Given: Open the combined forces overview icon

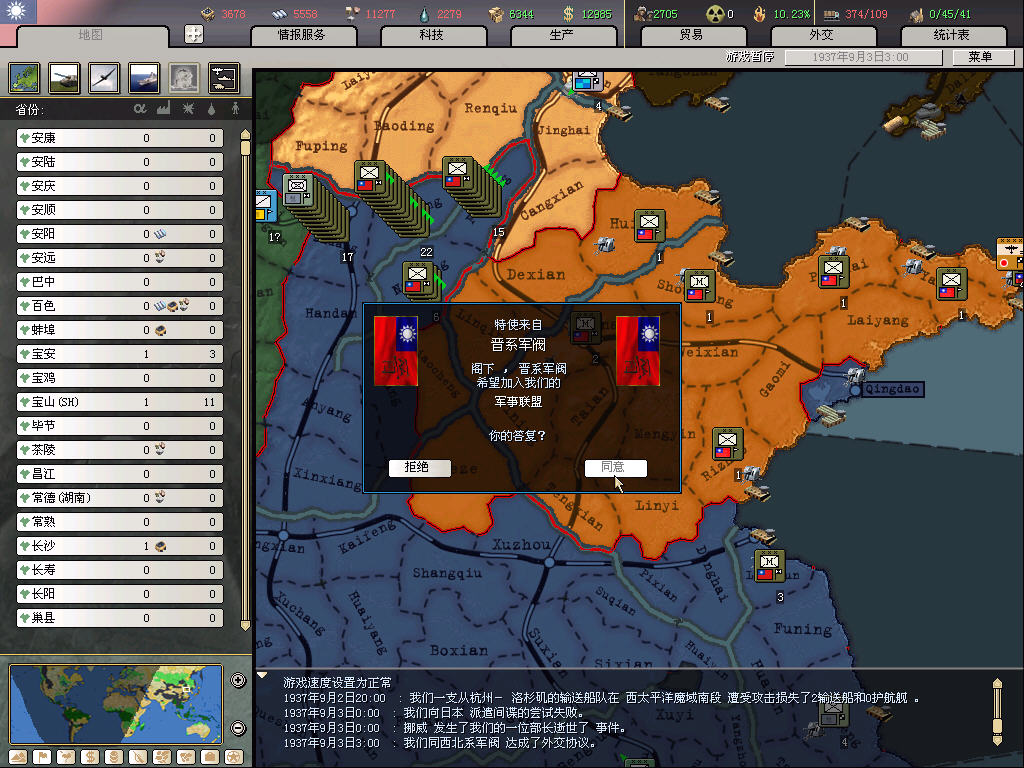Looking at the screenshot, I should point(223,78).
